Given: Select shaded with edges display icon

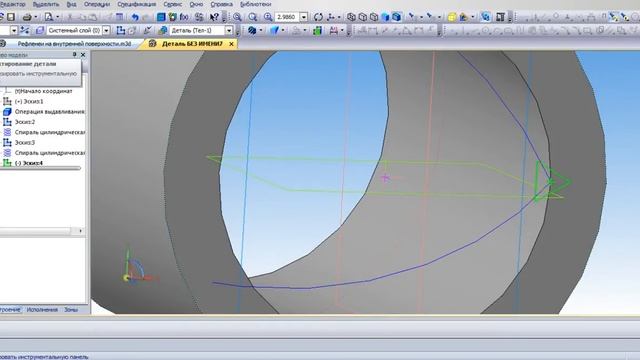Looking at the screenshot, I should pos(396,17).
